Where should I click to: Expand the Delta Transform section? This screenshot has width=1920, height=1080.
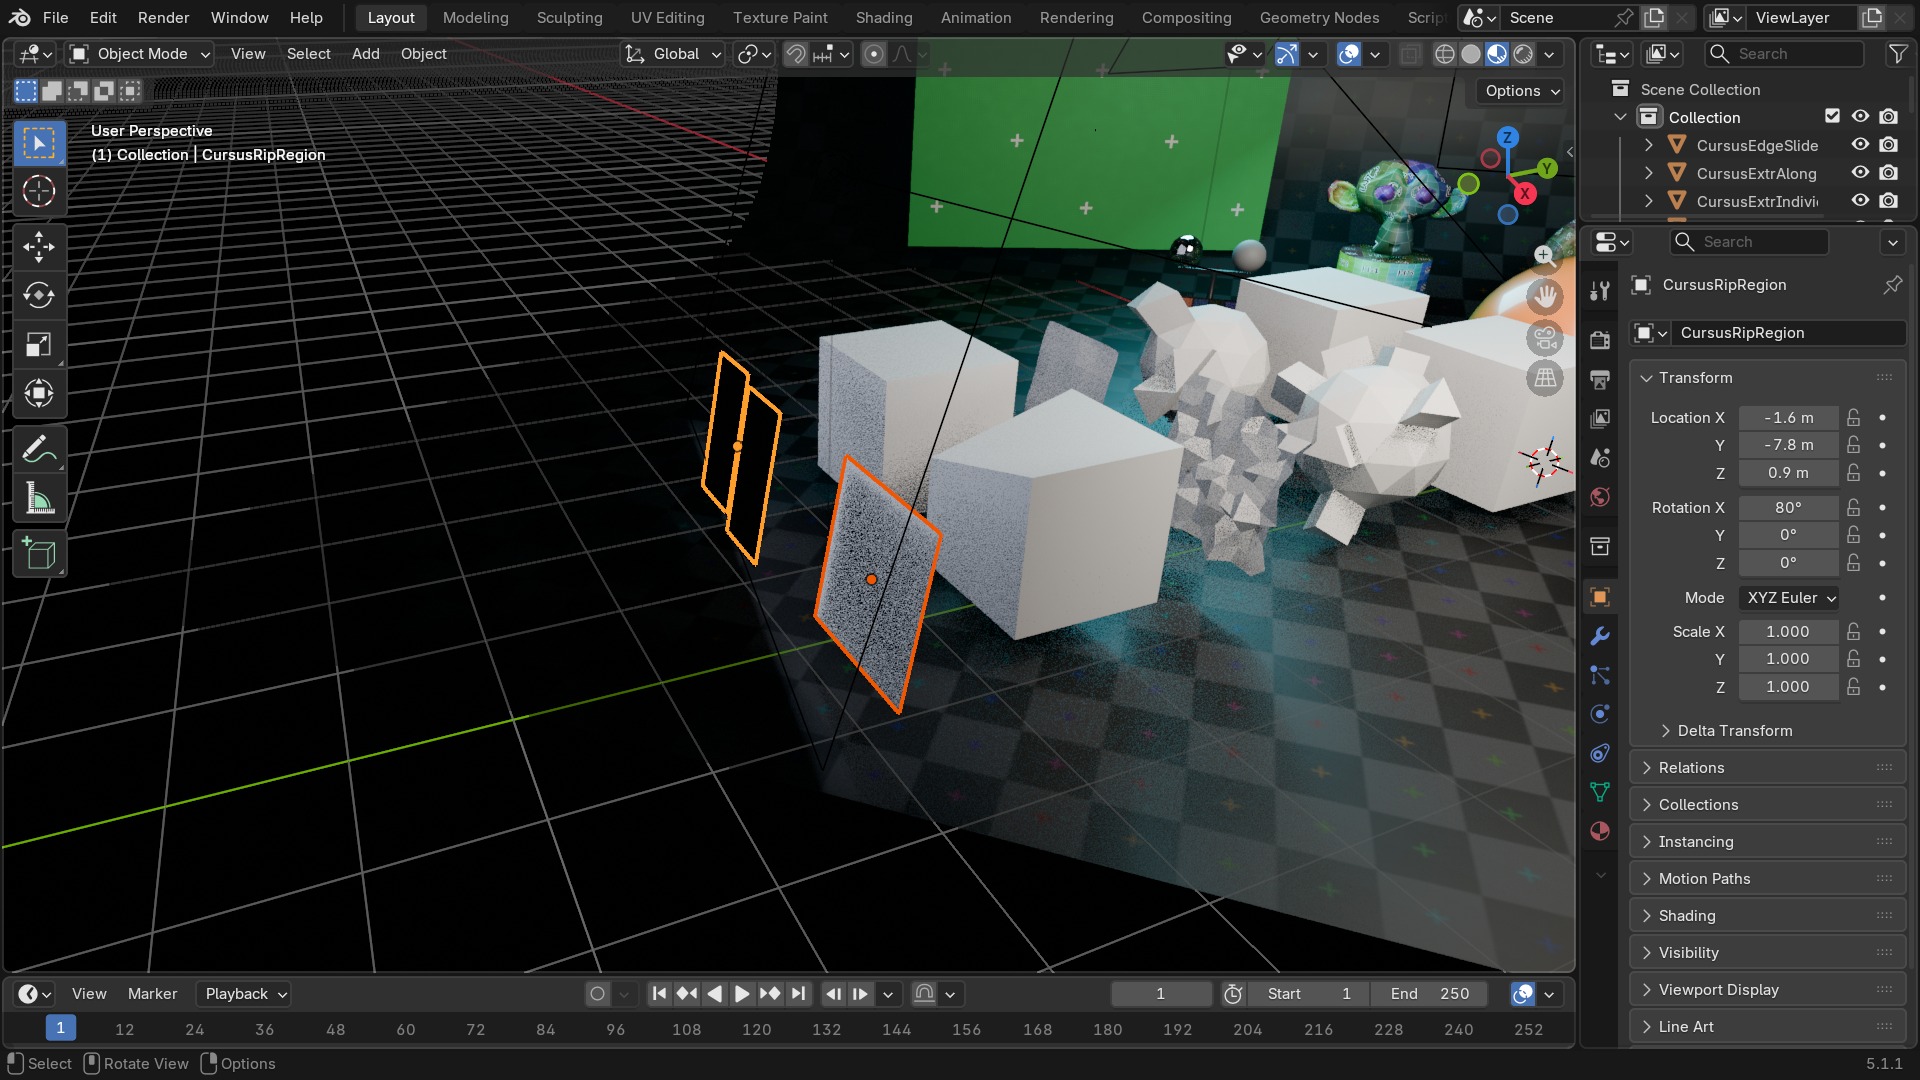click(x=1735, y=731)
